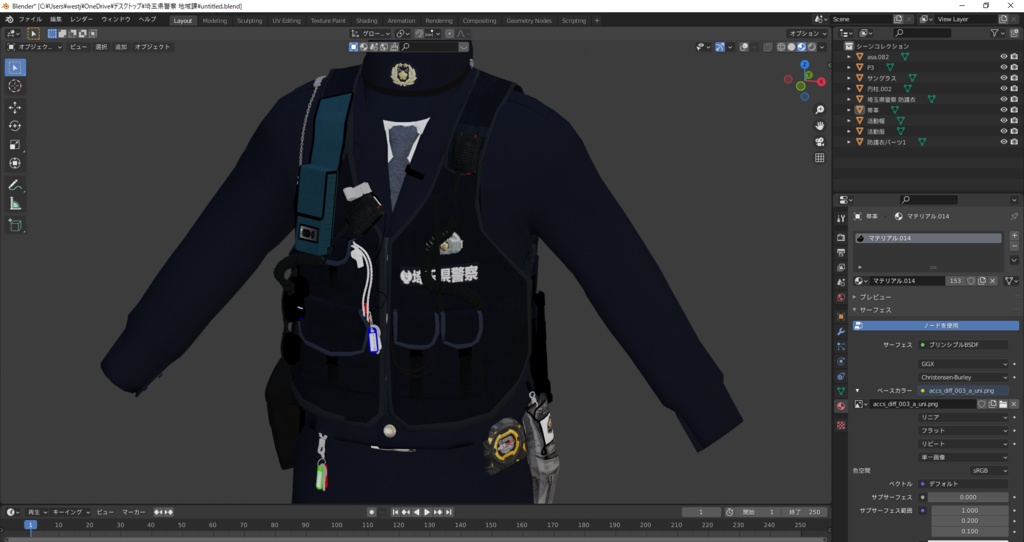
Task: Pin the properties editor context
Action: (x=1014, y=216)
